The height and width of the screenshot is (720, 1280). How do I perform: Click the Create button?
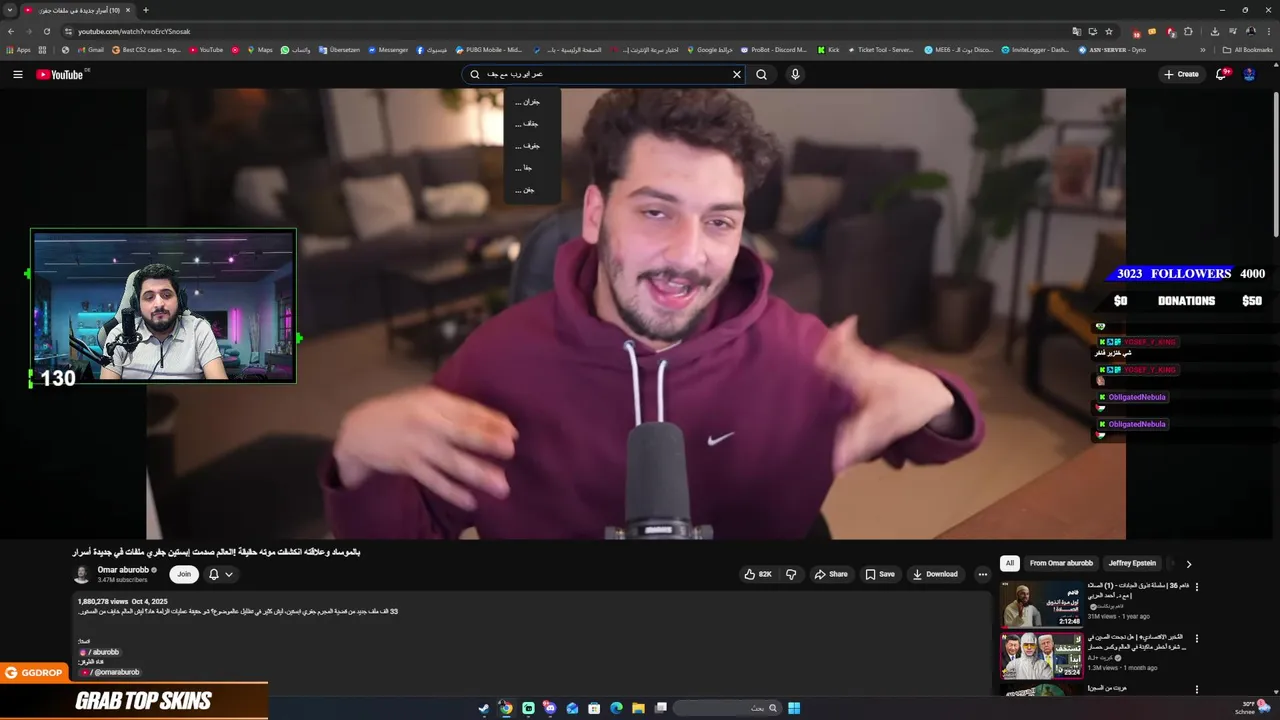point(1181,74)
